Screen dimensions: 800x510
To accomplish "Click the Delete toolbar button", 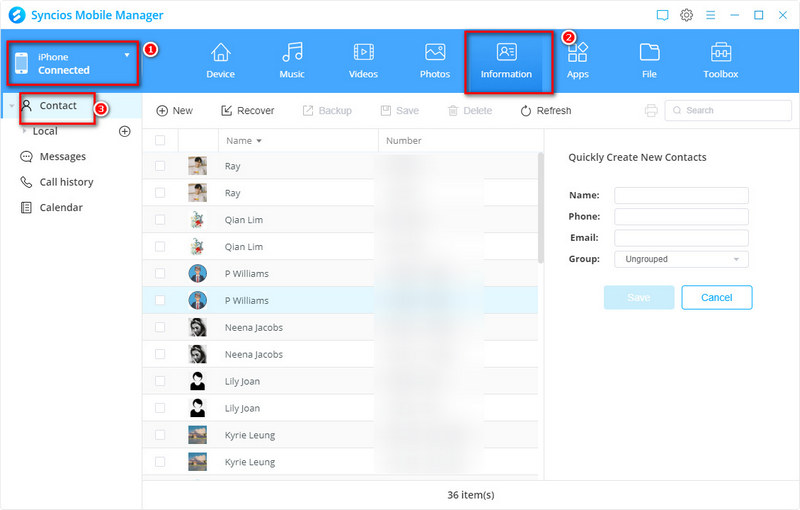I will (x=470, y=111).
